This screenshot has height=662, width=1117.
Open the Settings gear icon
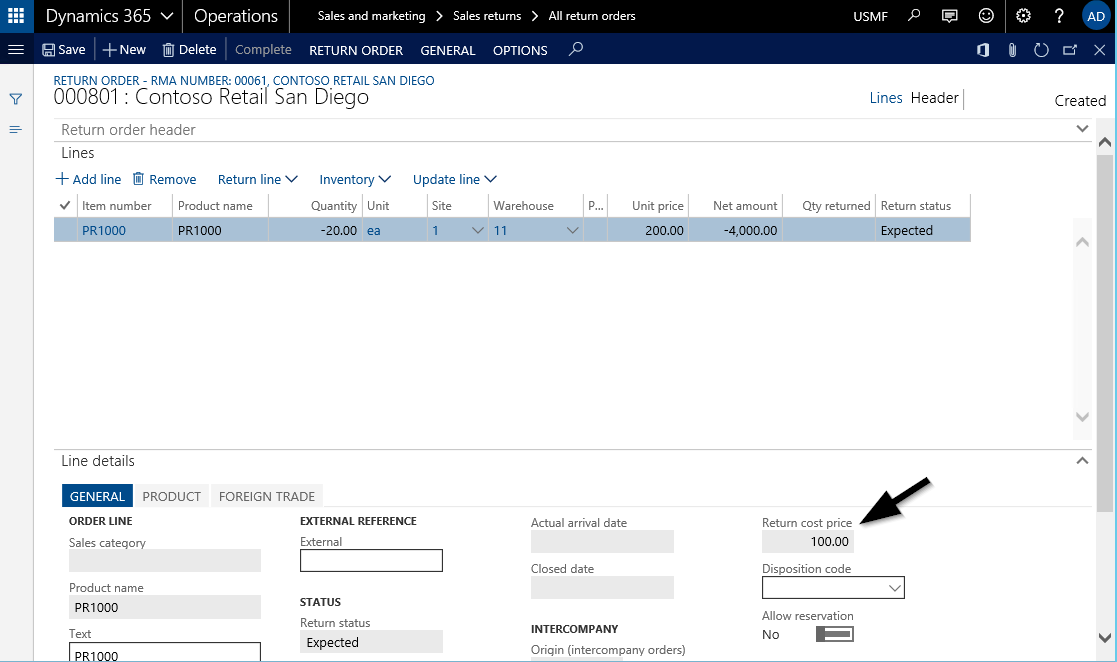point(1023,16)
